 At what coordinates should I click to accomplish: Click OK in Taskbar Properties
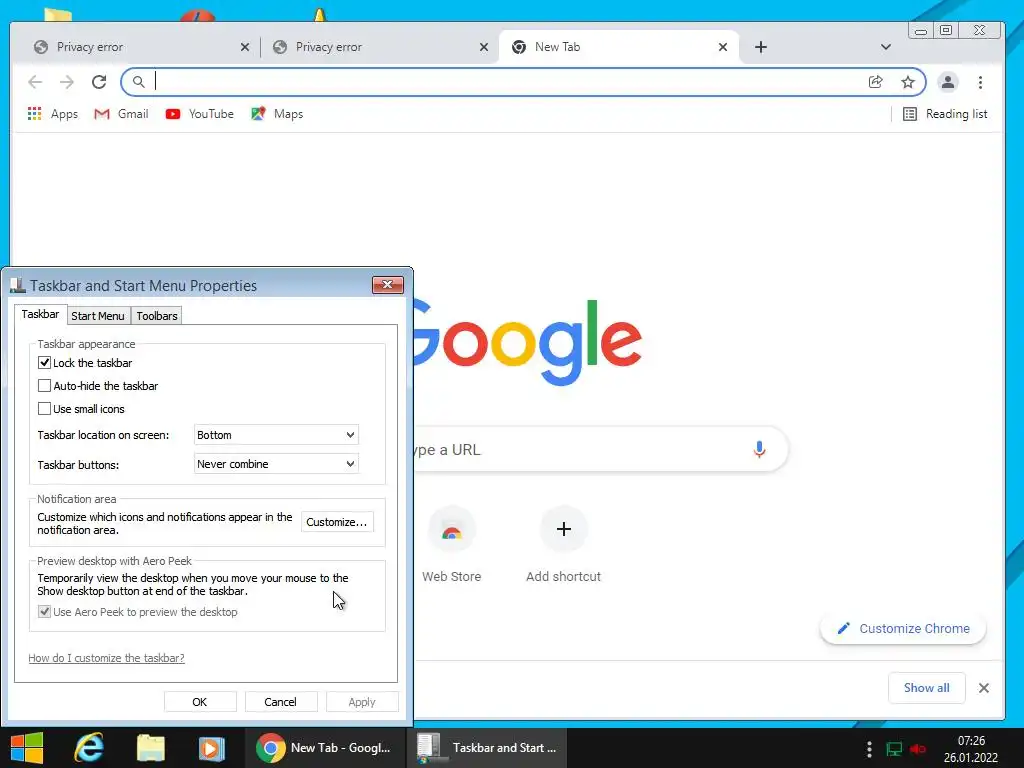pyautogui.click(x=200, y=701)
